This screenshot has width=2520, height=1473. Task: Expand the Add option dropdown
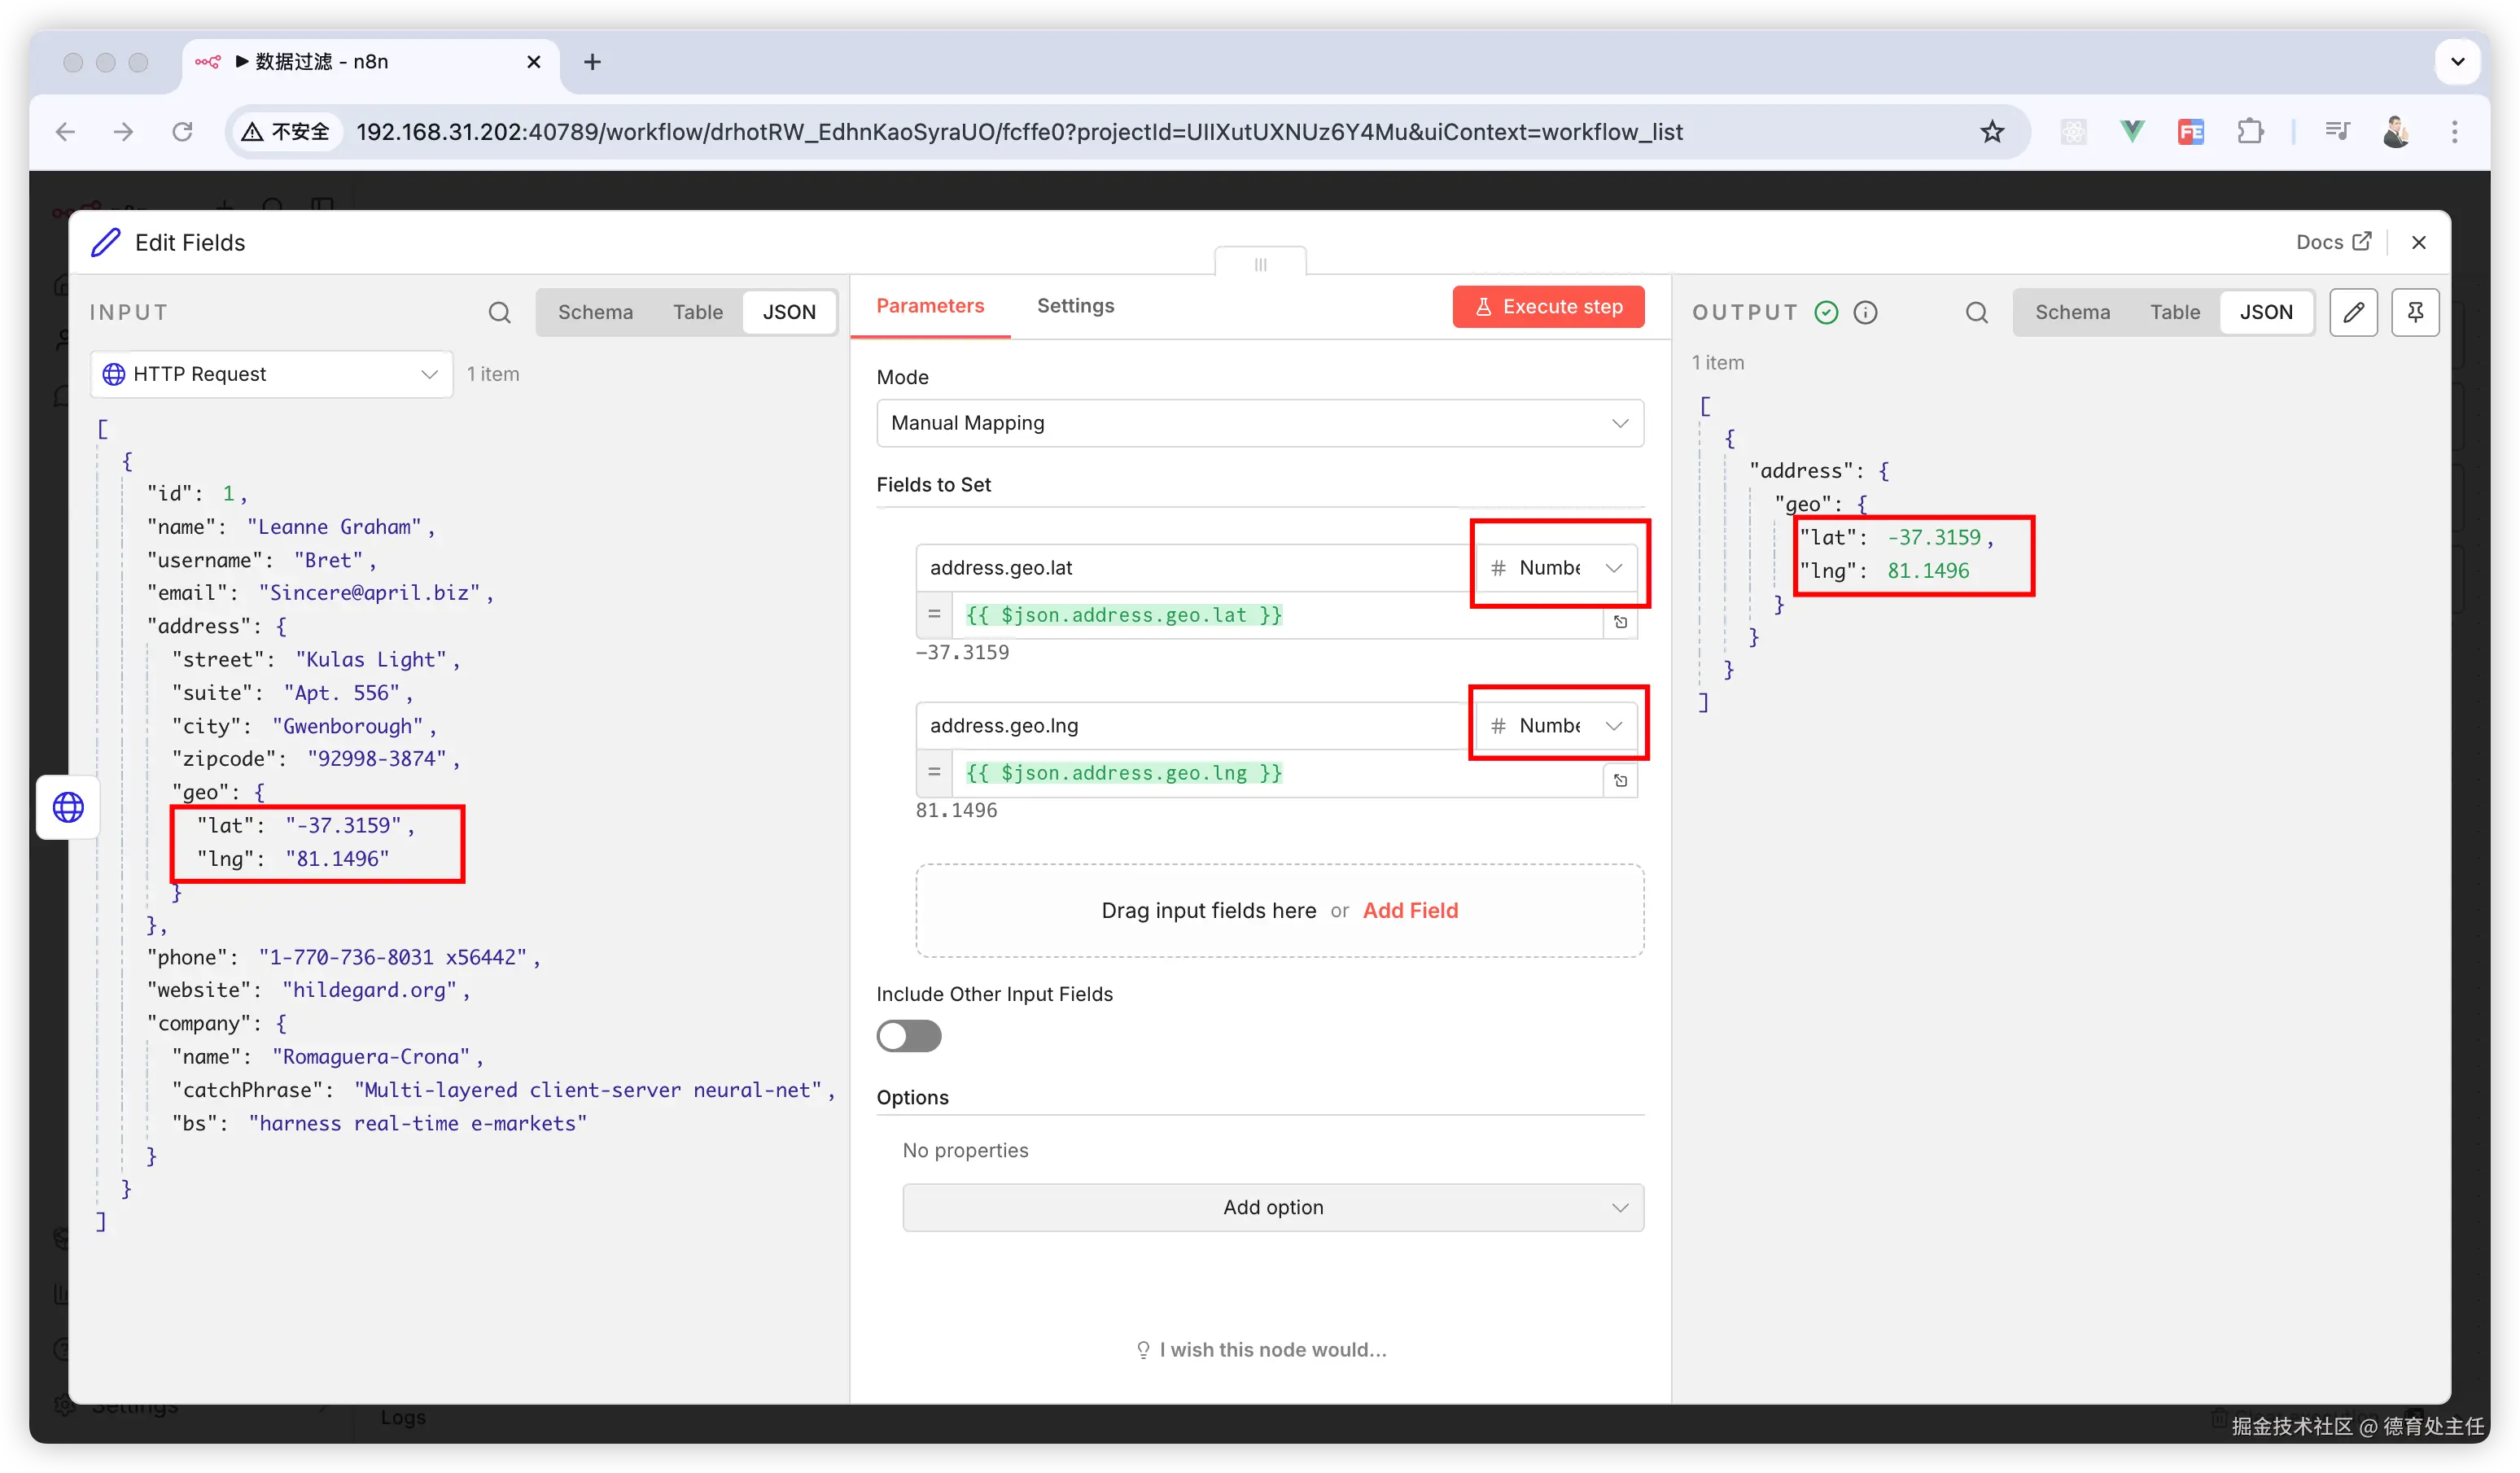pyautogui.click(x=1272, y=1207)
